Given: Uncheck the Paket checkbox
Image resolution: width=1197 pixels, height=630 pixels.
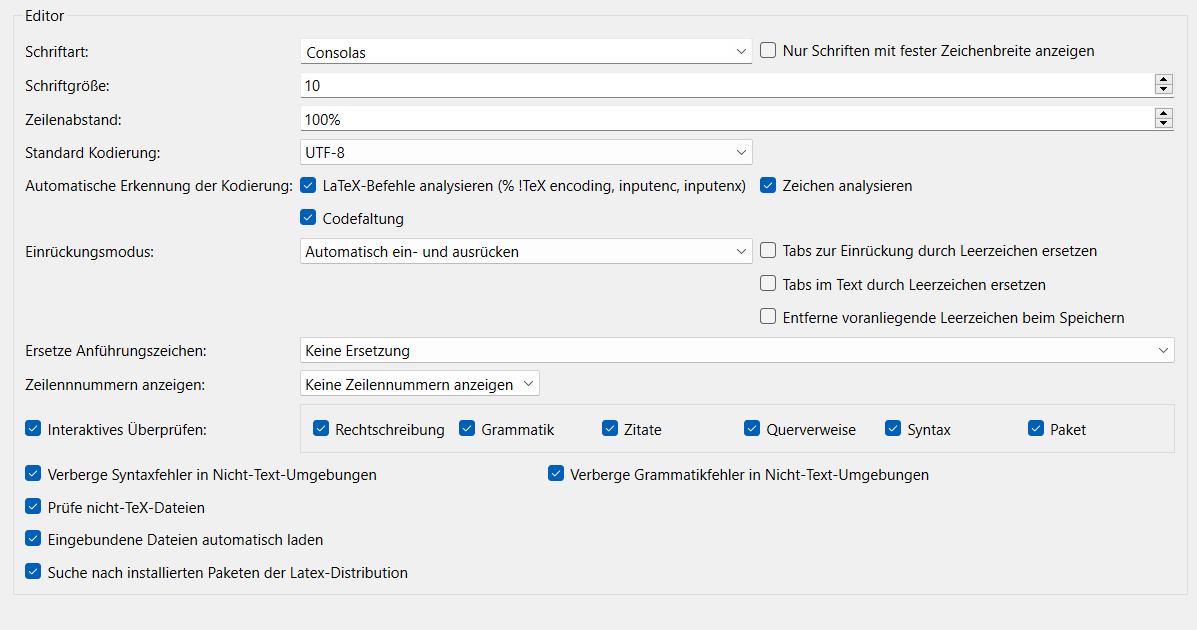Looking at the screenshot, I should (x=1036, y=428).
